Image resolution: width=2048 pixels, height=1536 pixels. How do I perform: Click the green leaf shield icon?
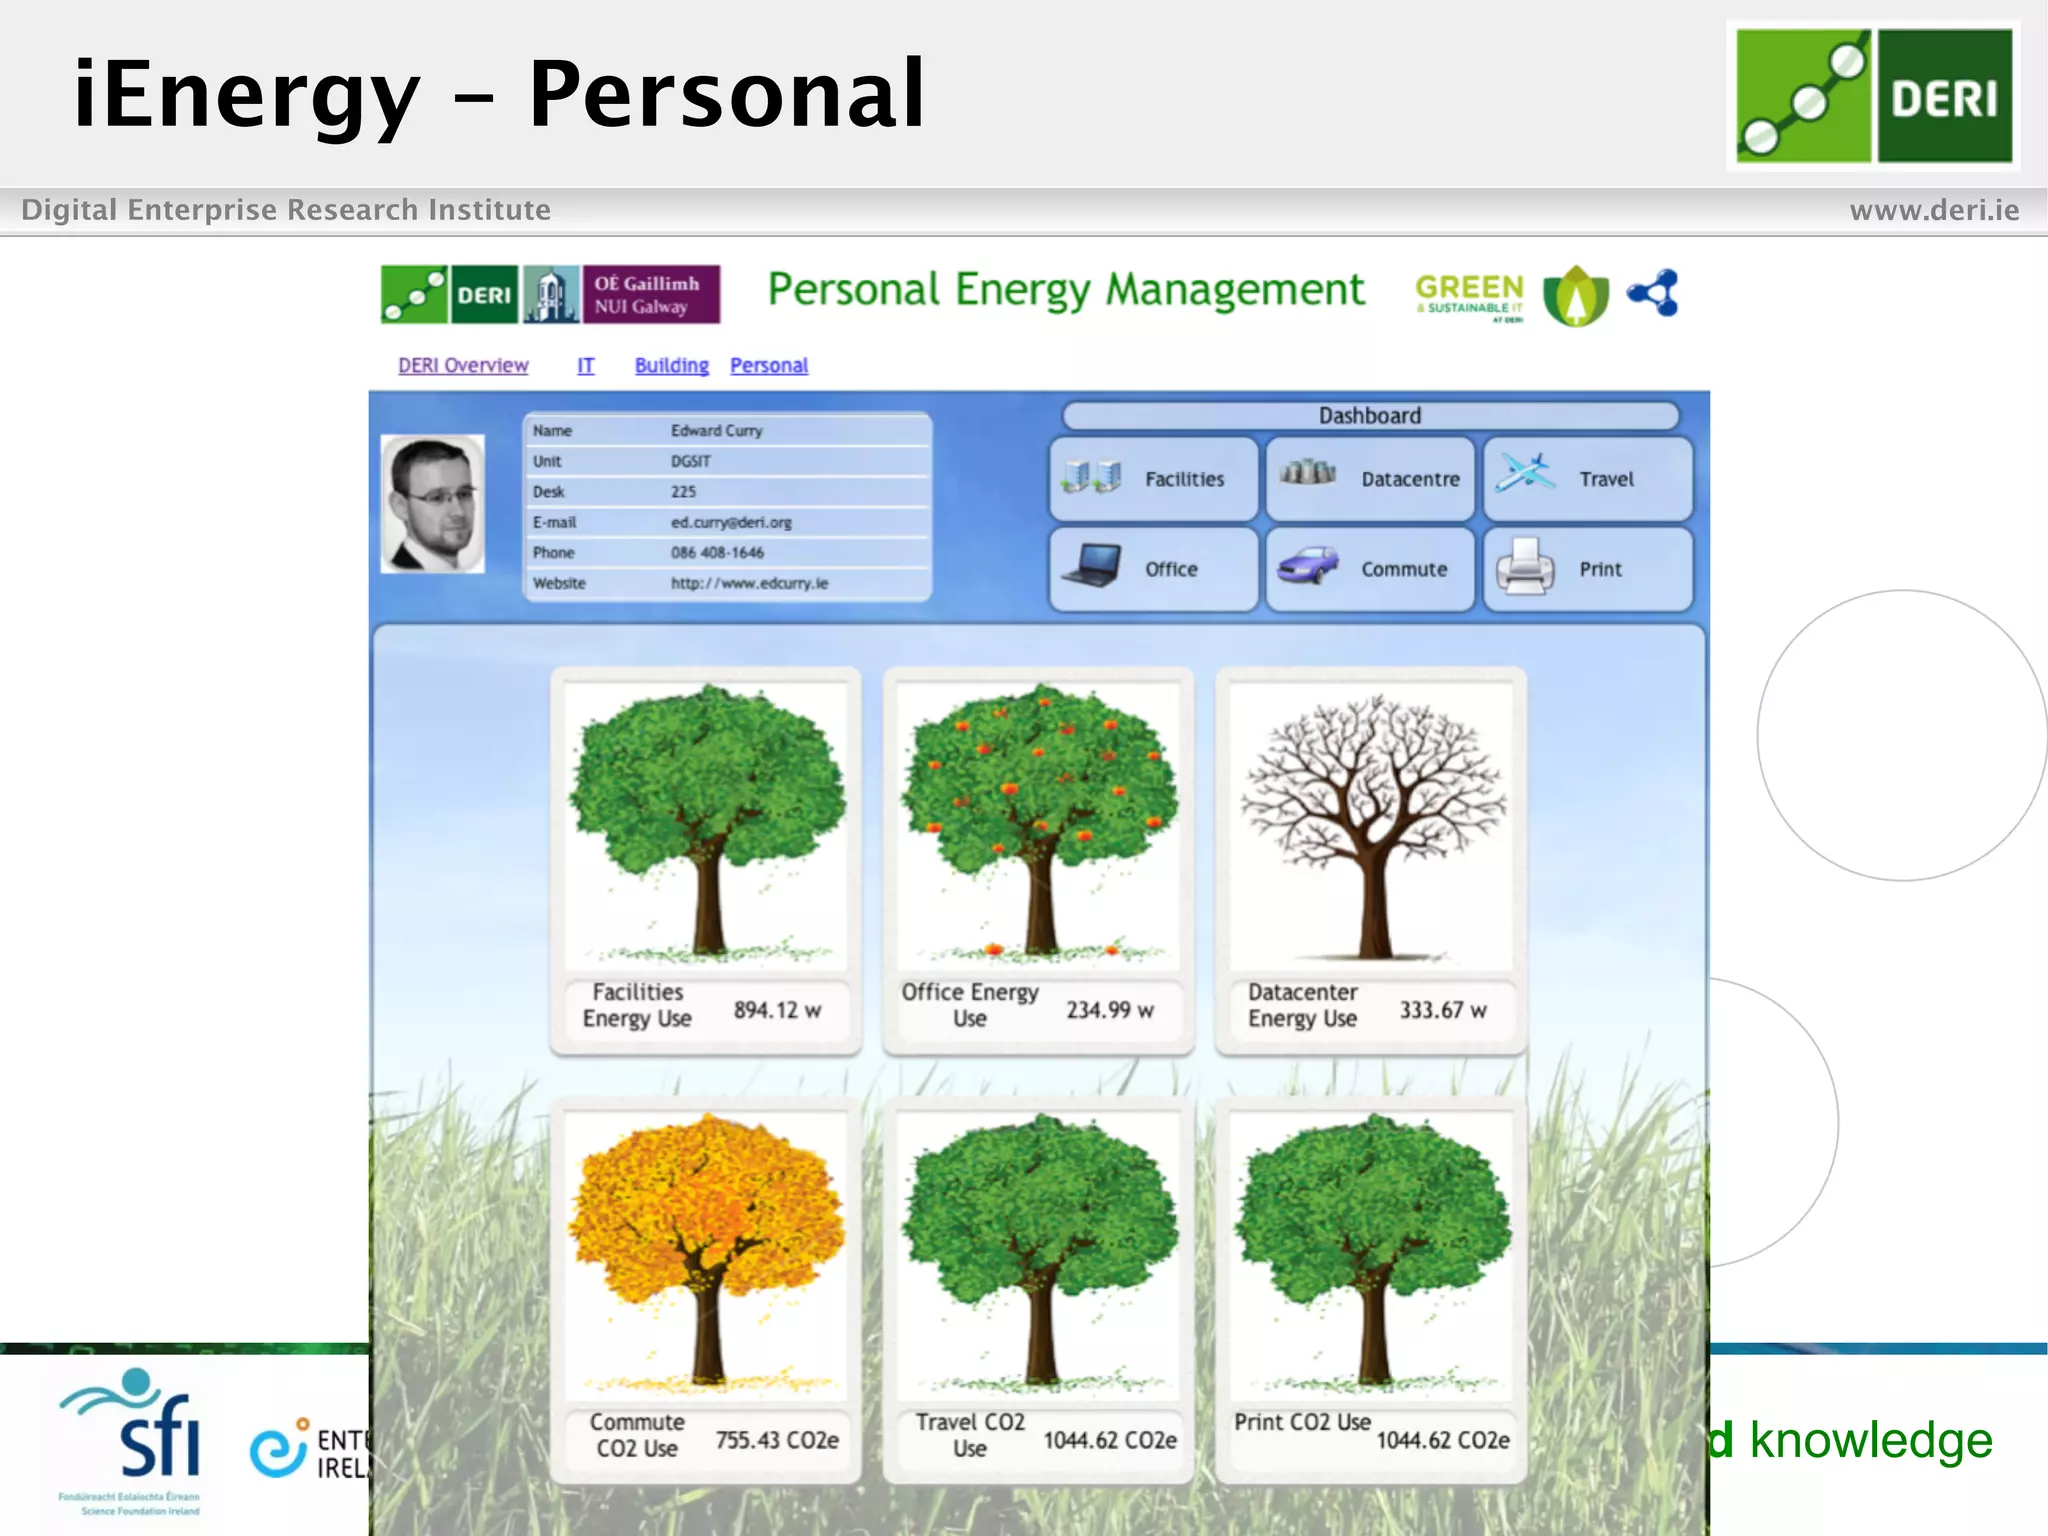(1576, 296)
